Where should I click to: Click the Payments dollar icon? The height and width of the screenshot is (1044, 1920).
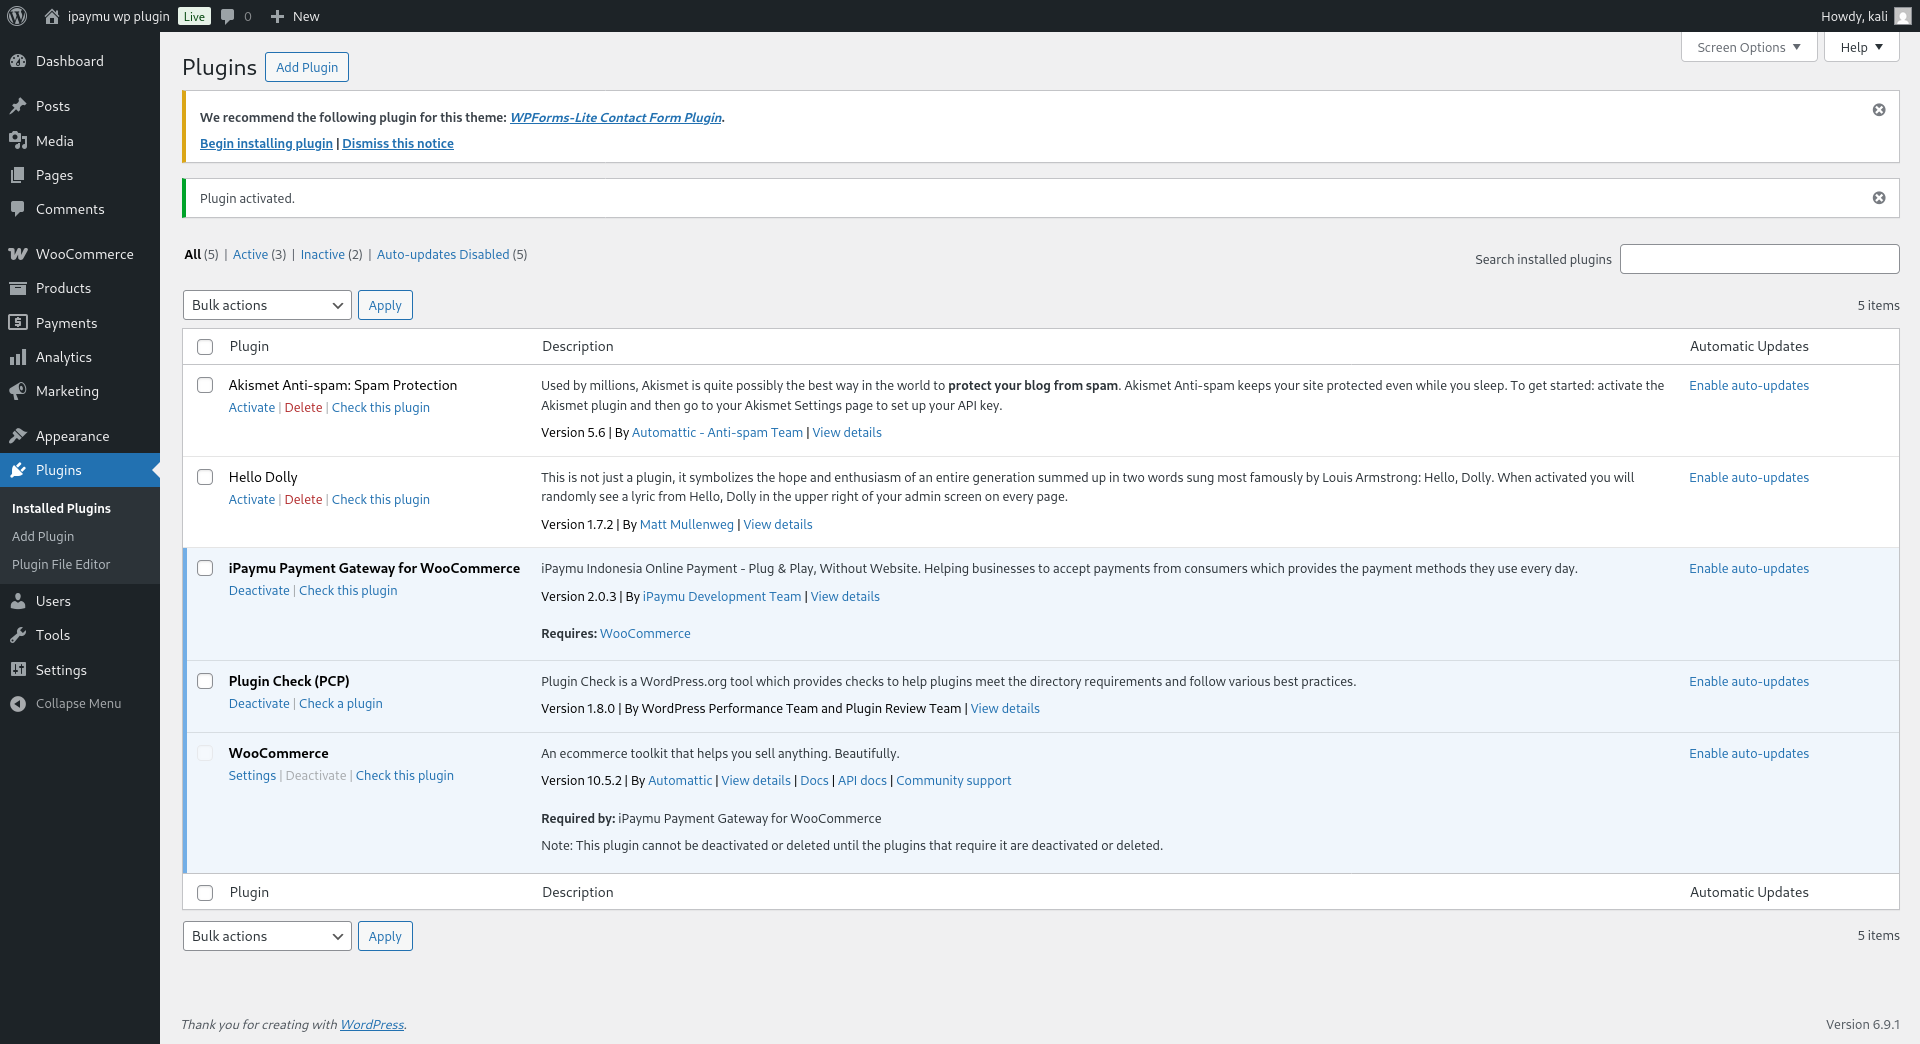[x=18, y=323]
